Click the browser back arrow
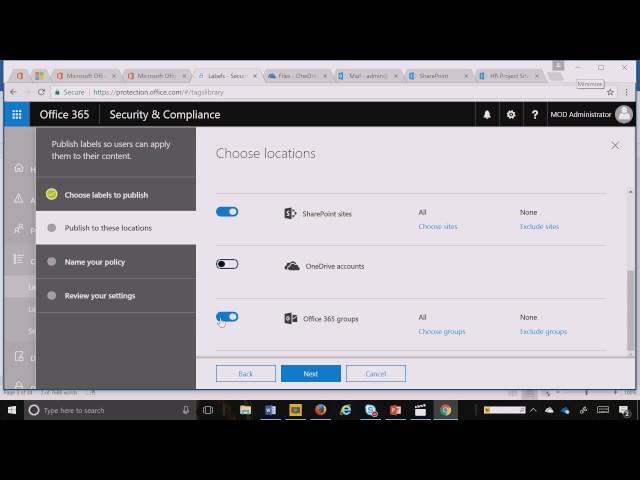 13,92
